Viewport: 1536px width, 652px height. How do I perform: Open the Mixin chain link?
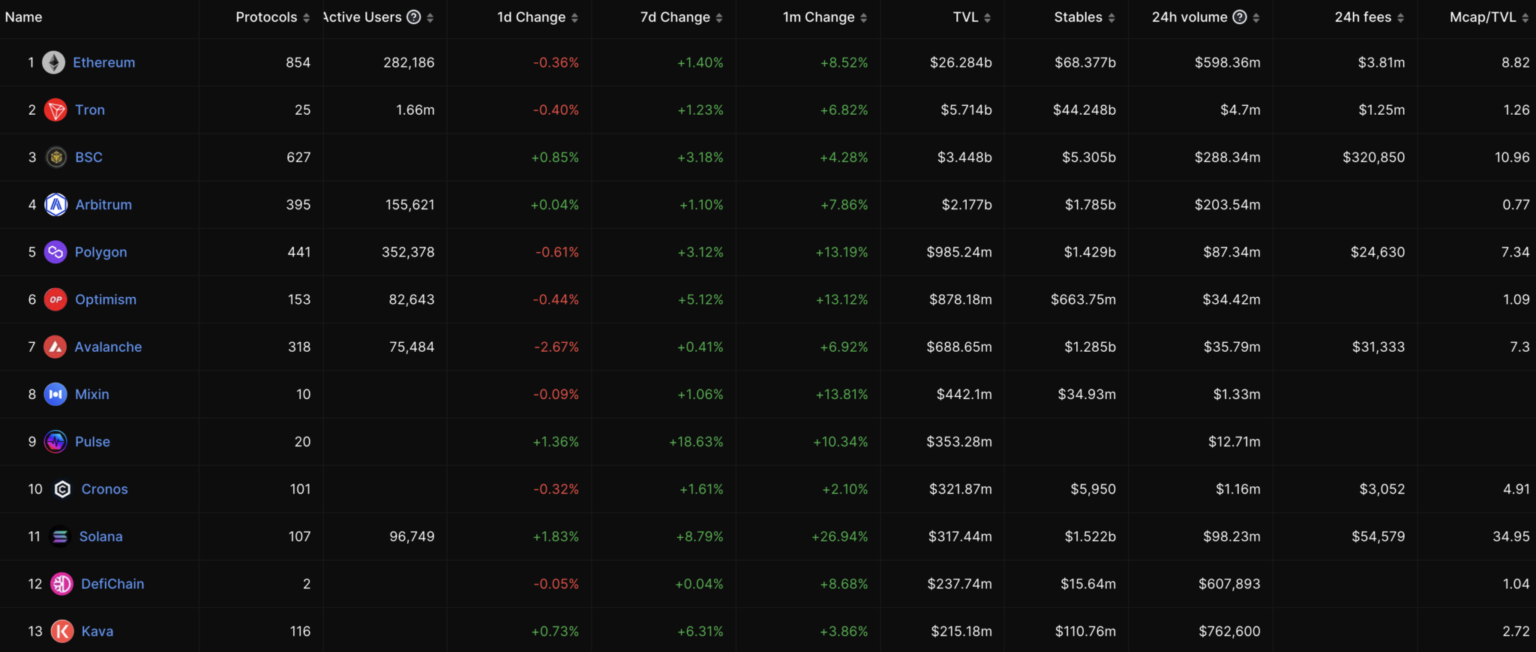coord(92,394)
